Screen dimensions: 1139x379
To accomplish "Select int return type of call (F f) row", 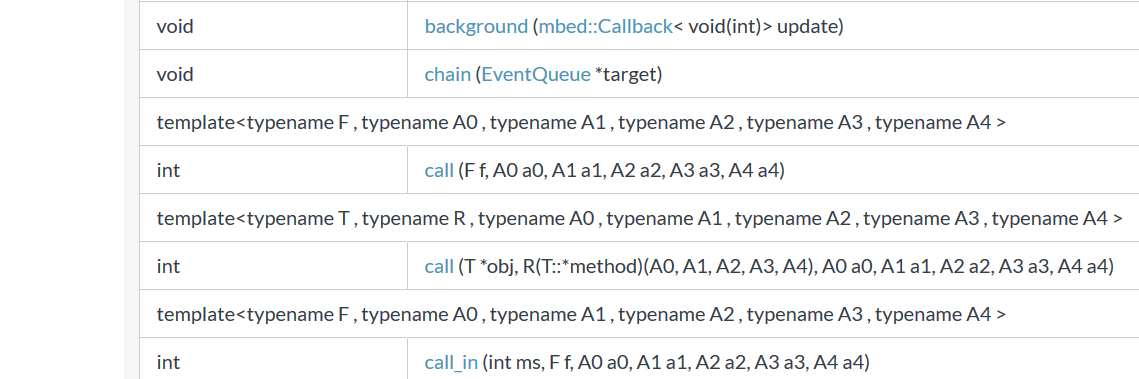I will tap(168, 171).
